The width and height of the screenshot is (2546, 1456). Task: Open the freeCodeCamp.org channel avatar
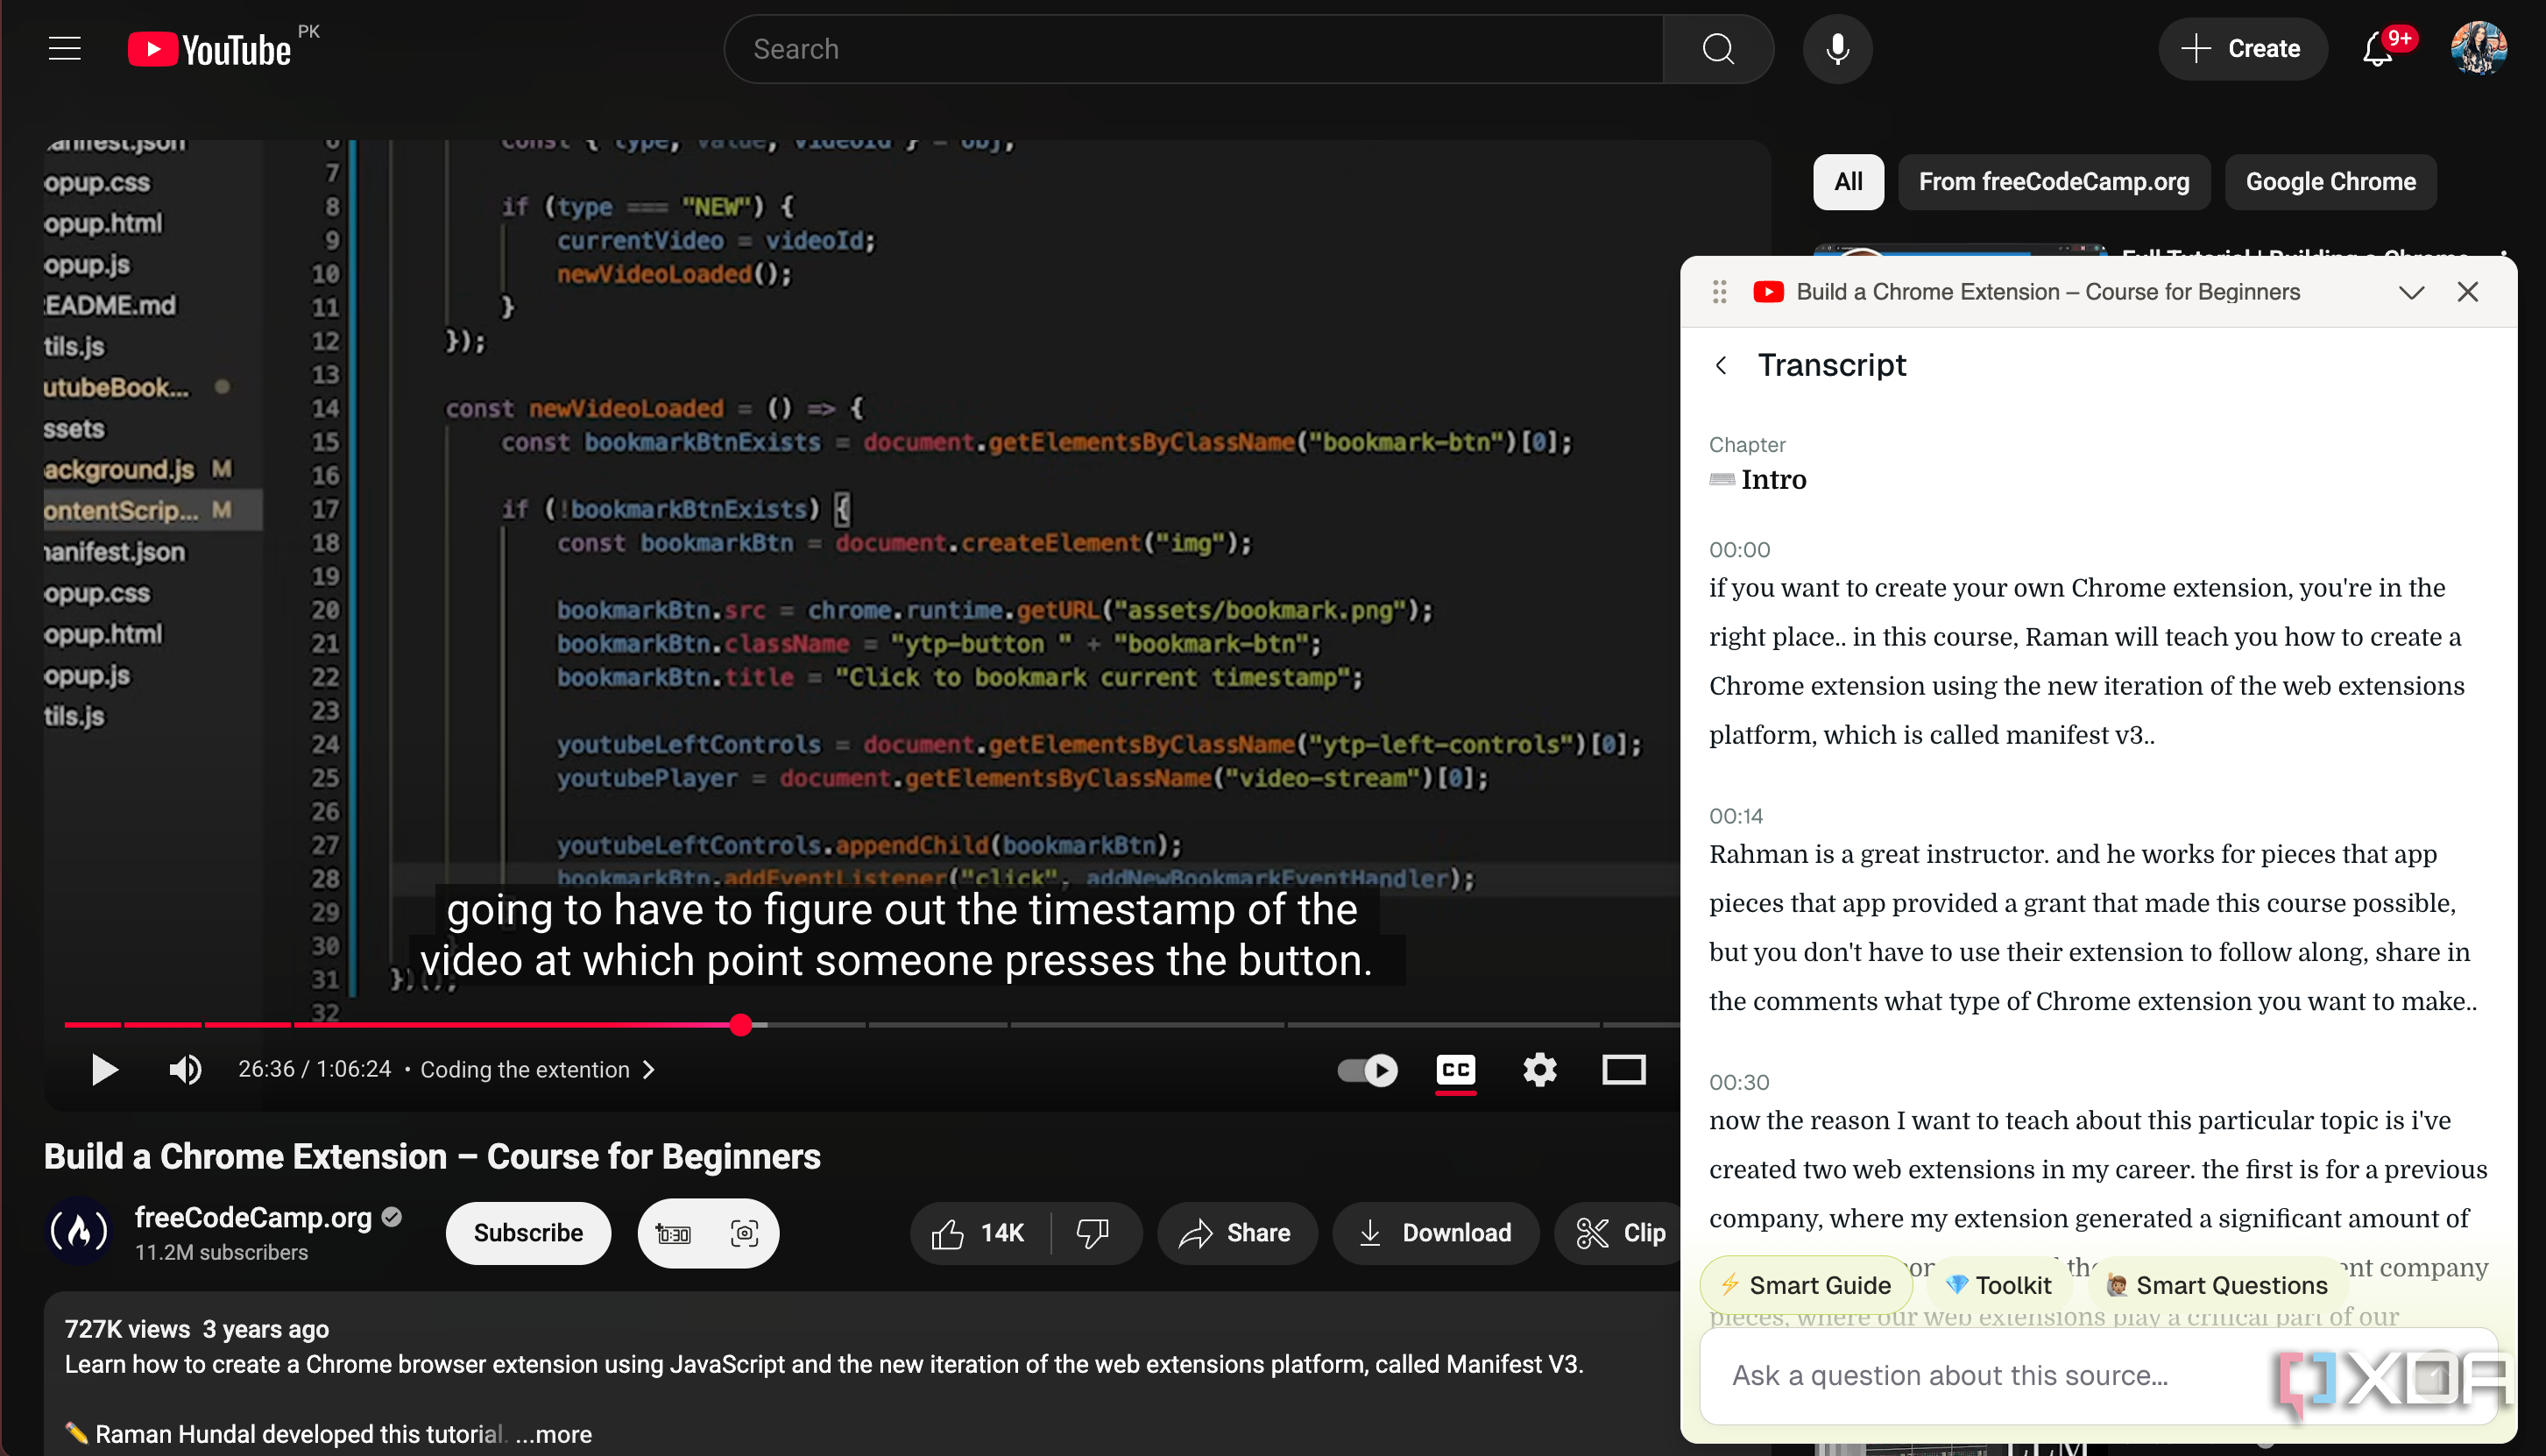80,1232
